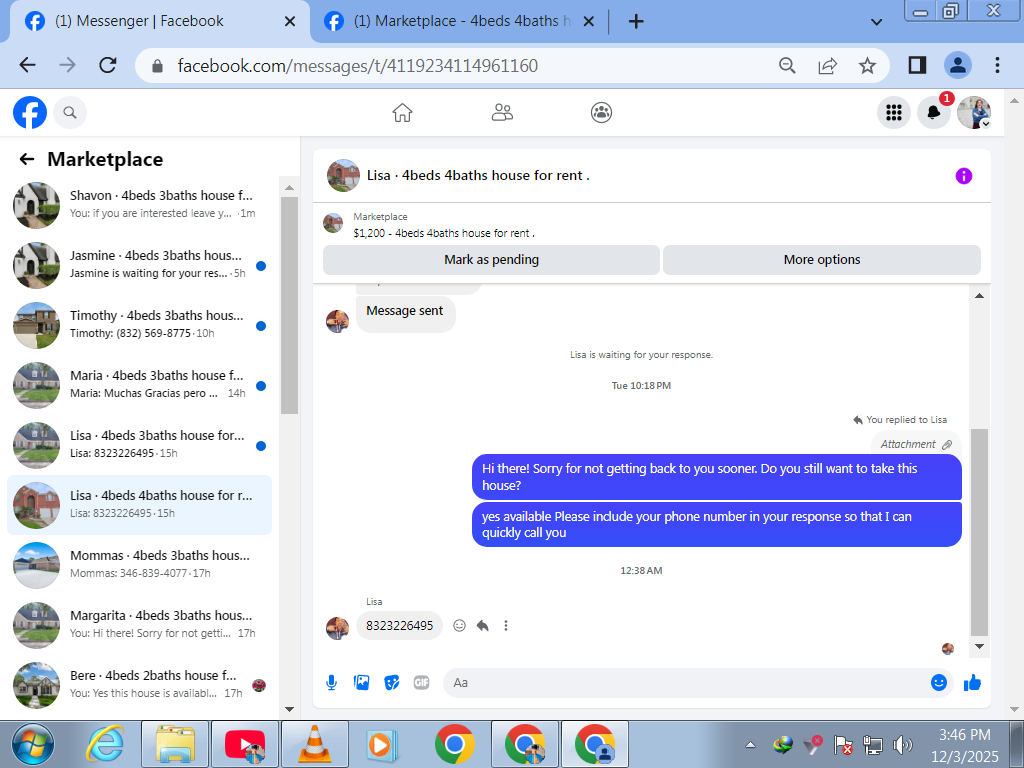Open more actions dots beside 8323226495
Screen dimensions: 1024x768
point(505,626)
